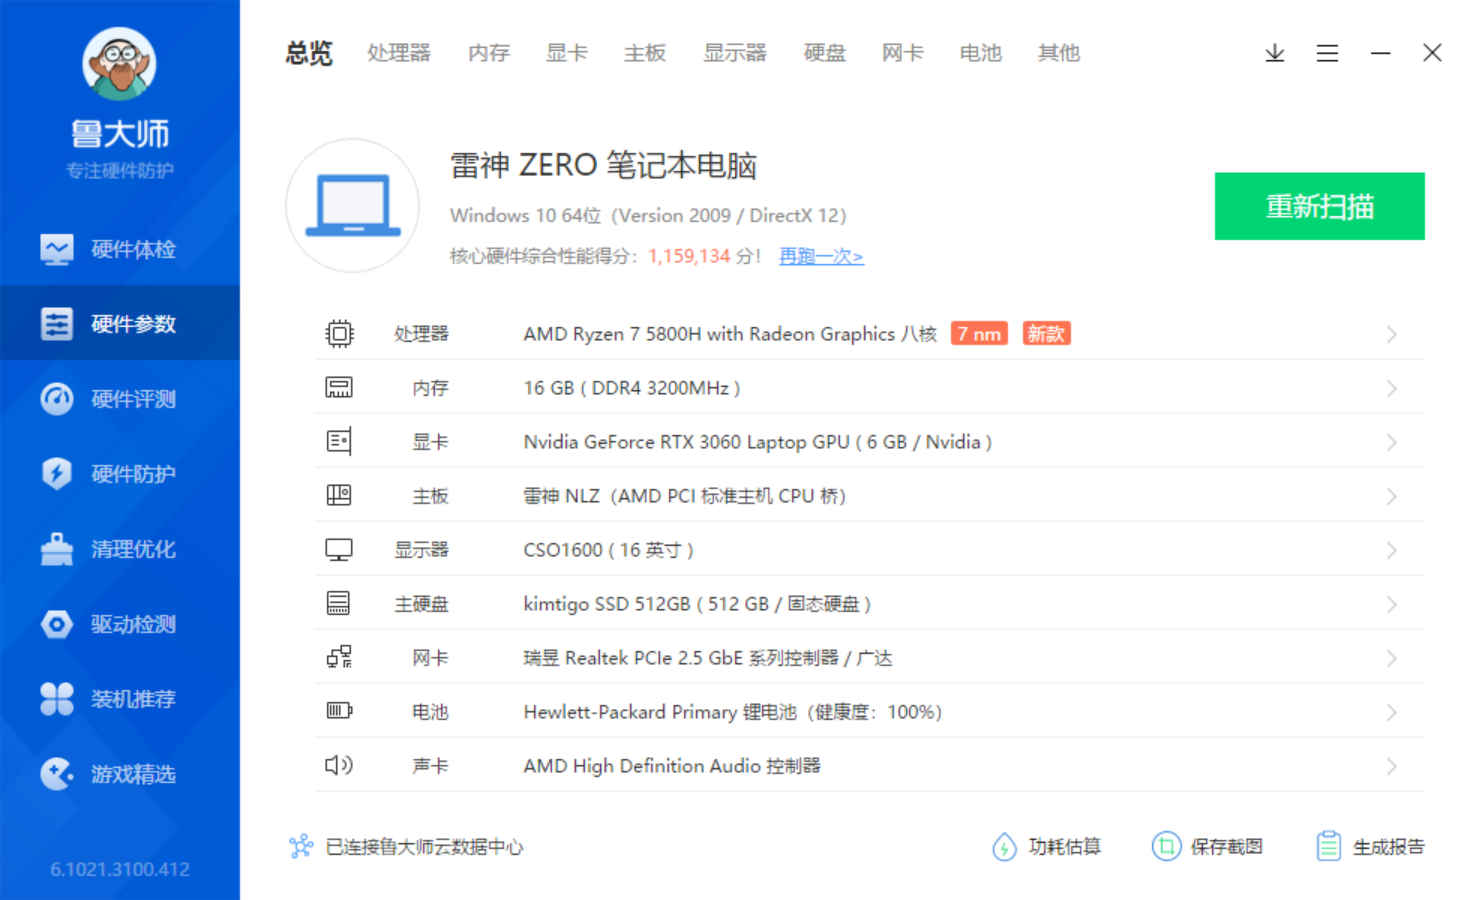Image resolution: width=1470 pixels, height=900 pixels.
Task: Expand the 主板 row chevron
Action: click(1391, 496)
